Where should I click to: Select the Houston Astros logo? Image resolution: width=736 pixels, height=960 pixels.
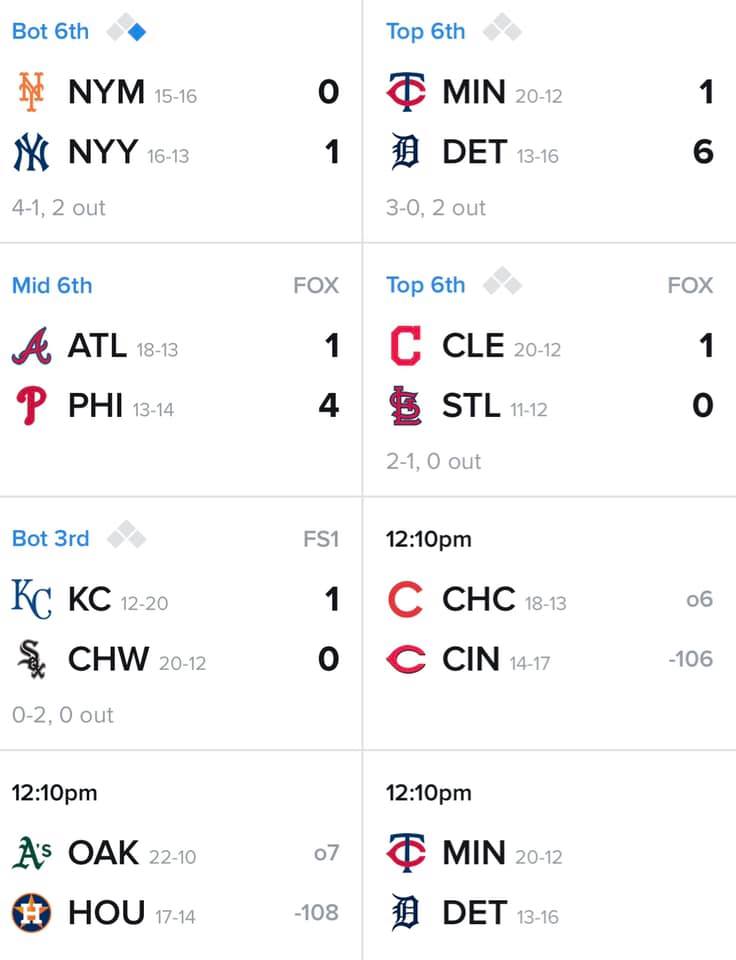31,912
